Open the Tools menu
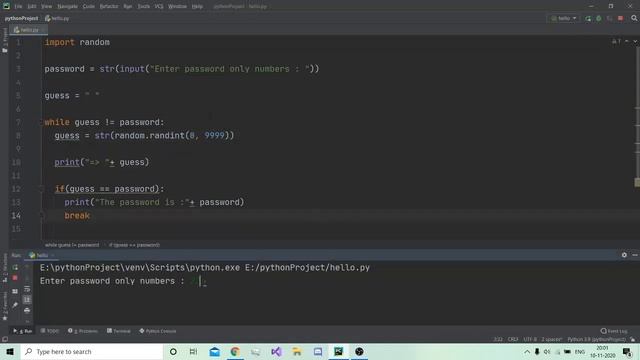640x360 pixels. (143, 7)
